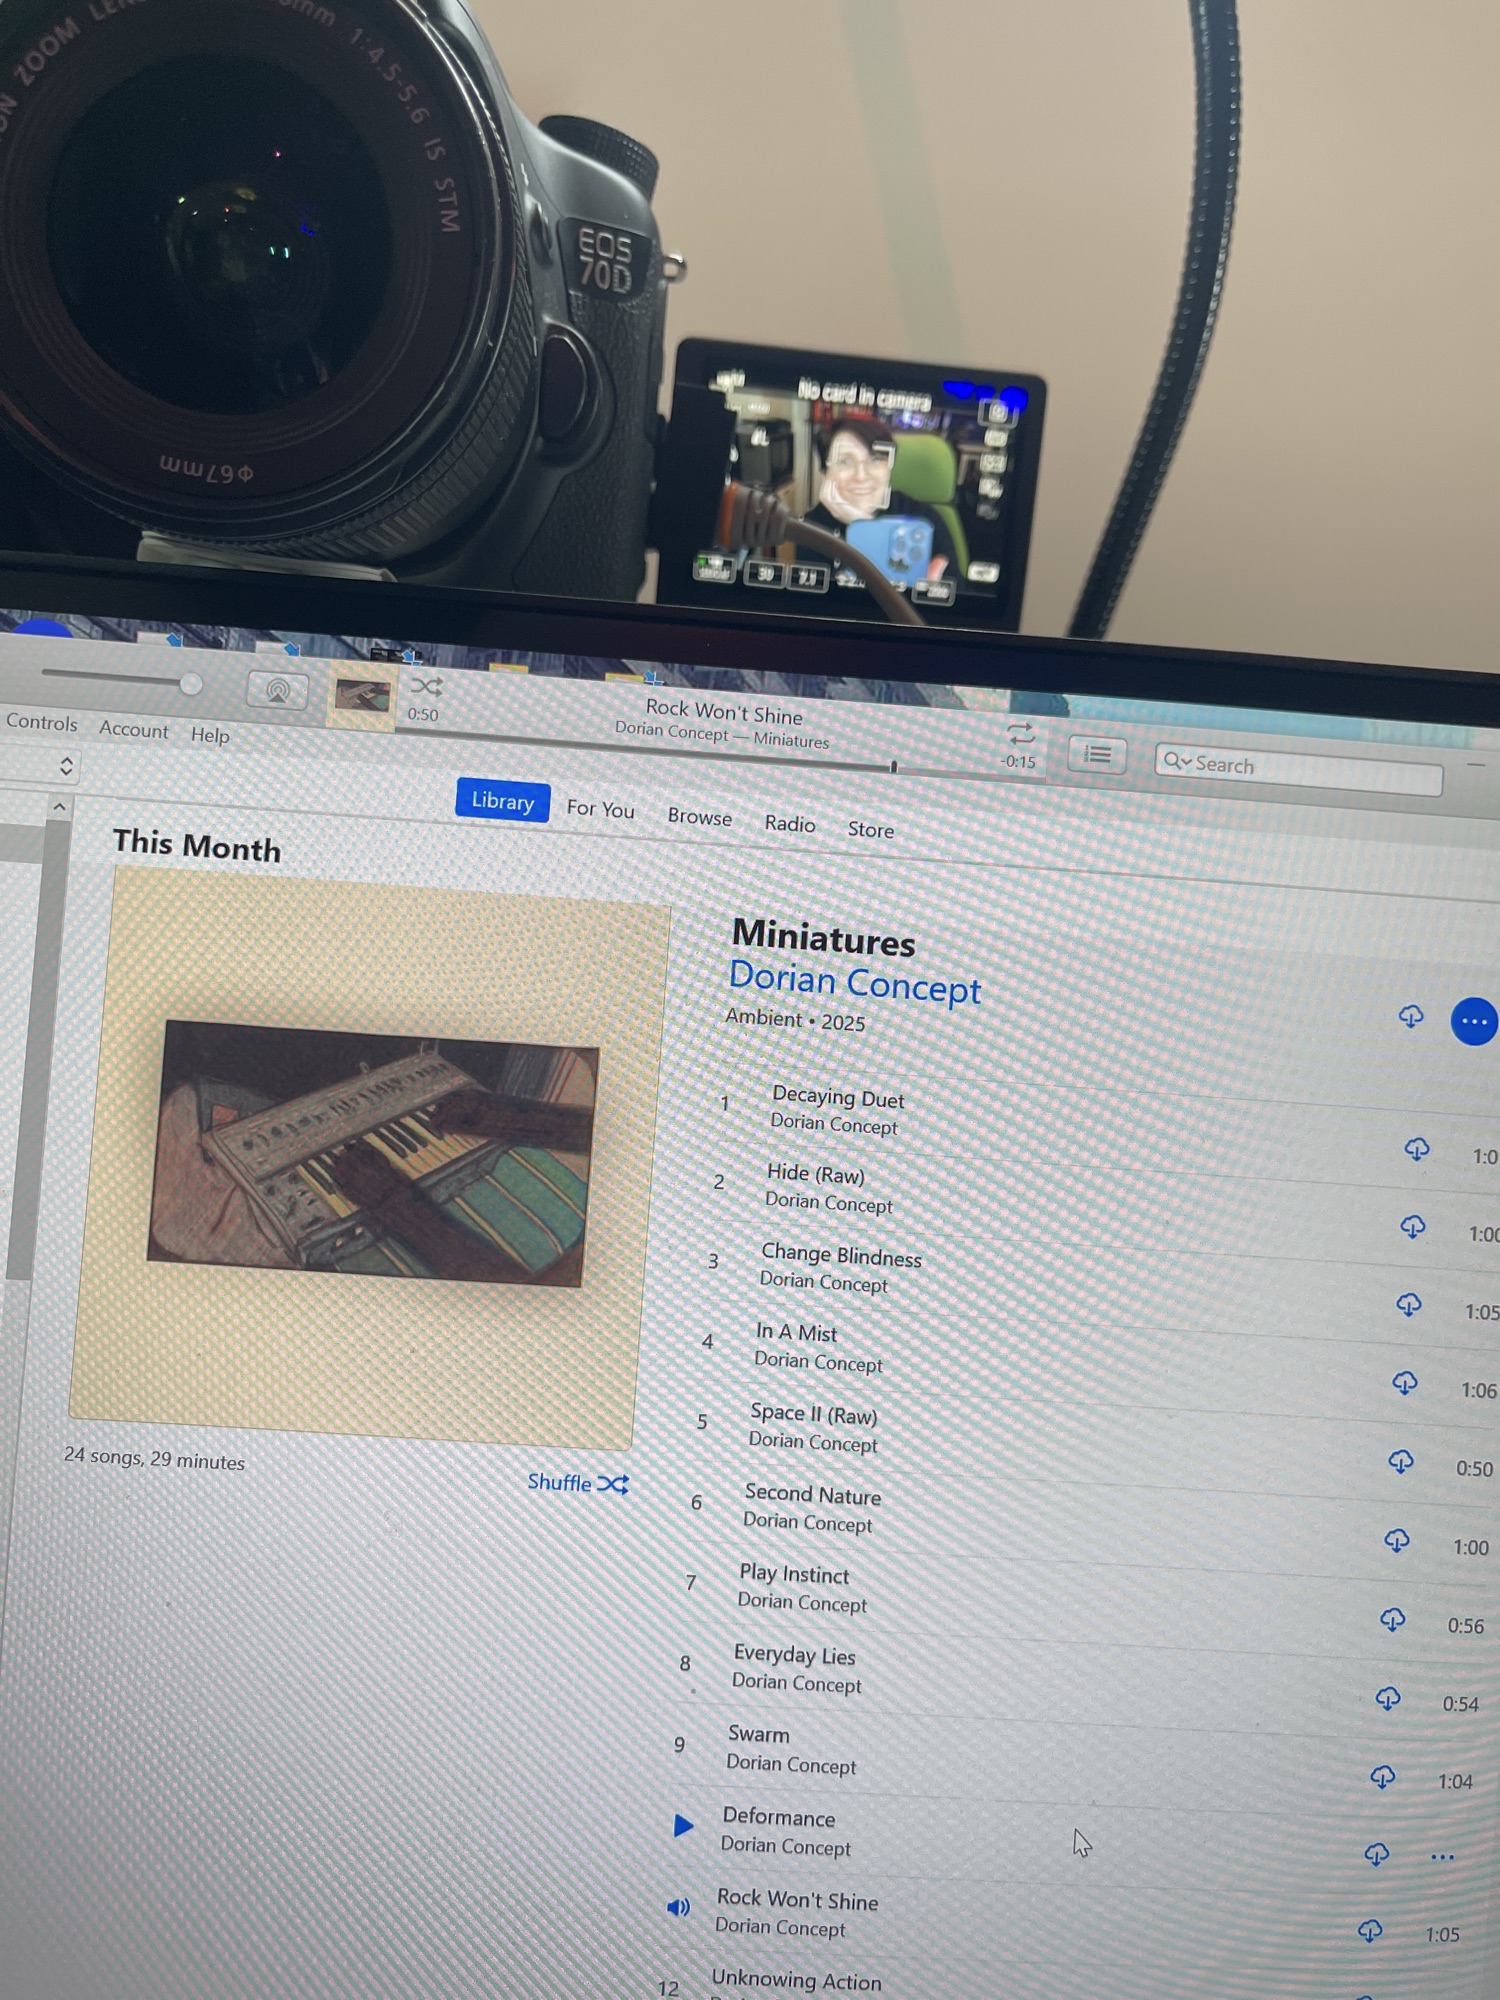The width and height of the screenshot is (1500, 2000).
Task: Download the Everyday Lies track
Action: 1387,1697
